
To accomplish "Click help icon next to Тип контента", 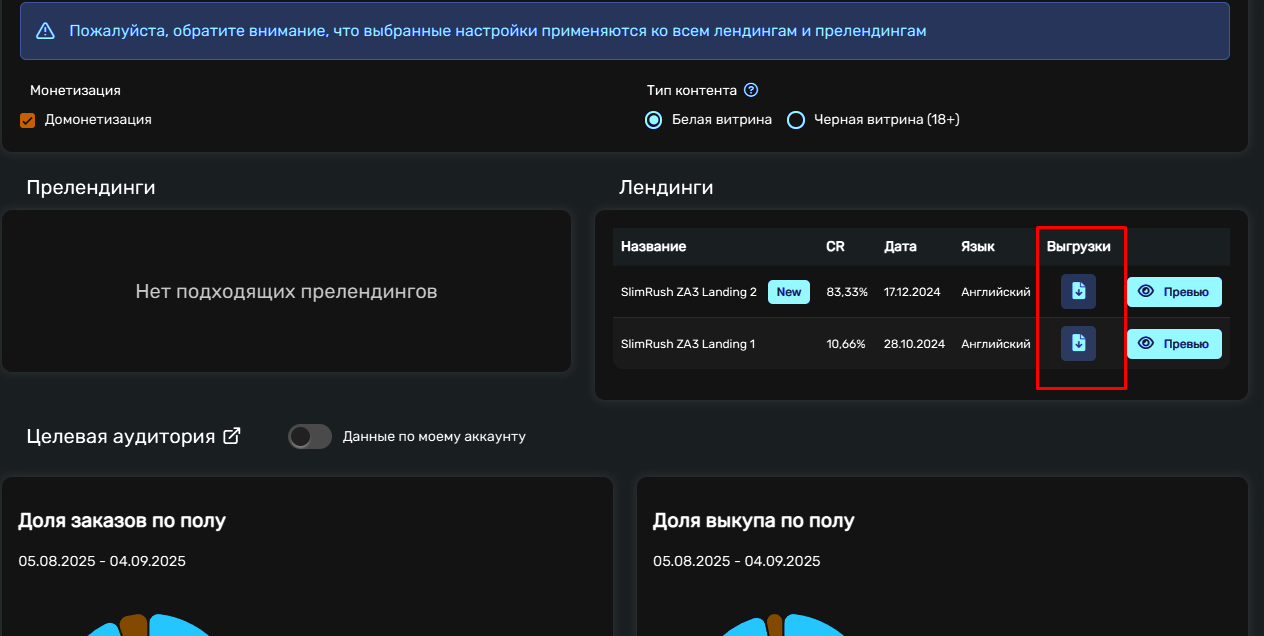I will click(751, 90).
